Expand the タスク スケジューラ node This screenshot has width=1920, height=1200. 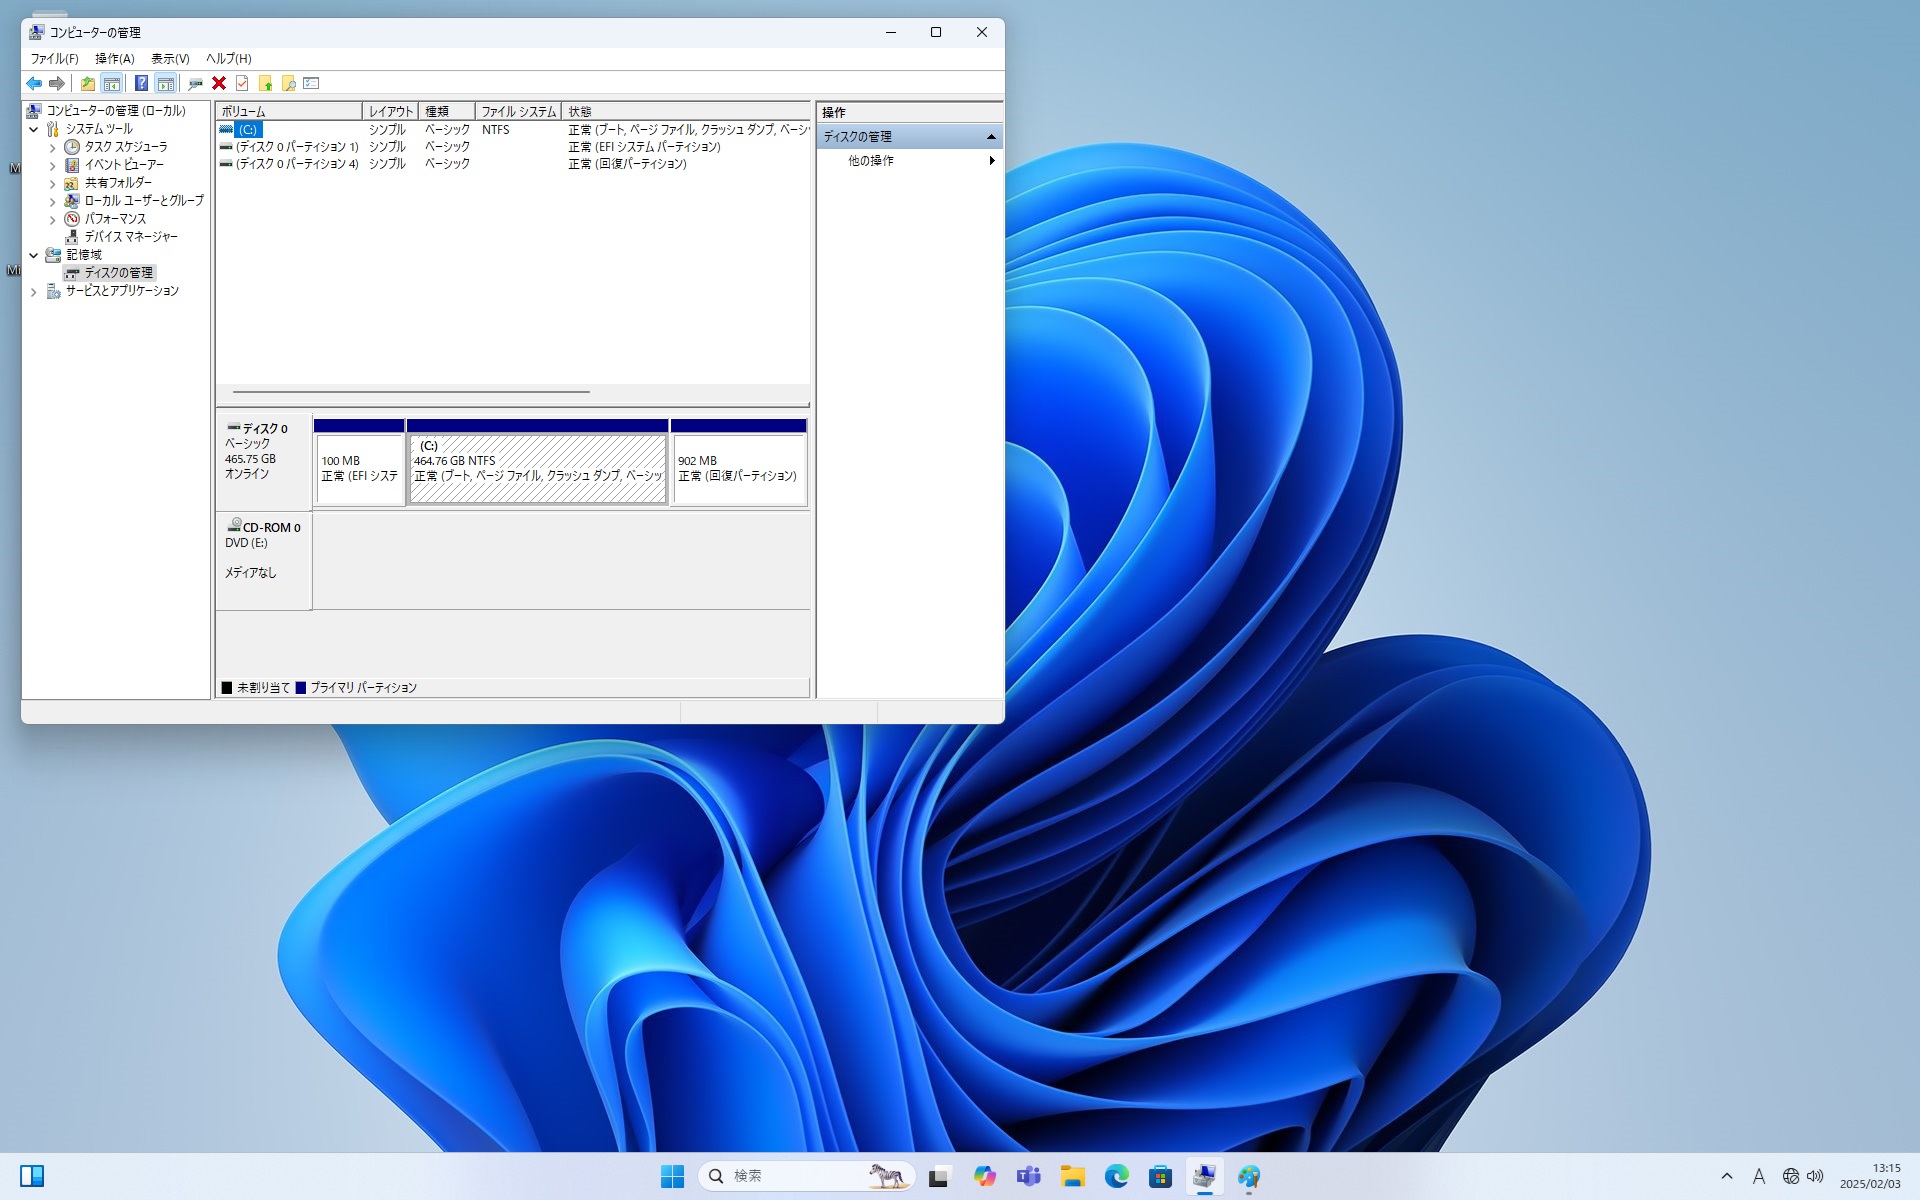pyautogui.click(x=52, y=148)
